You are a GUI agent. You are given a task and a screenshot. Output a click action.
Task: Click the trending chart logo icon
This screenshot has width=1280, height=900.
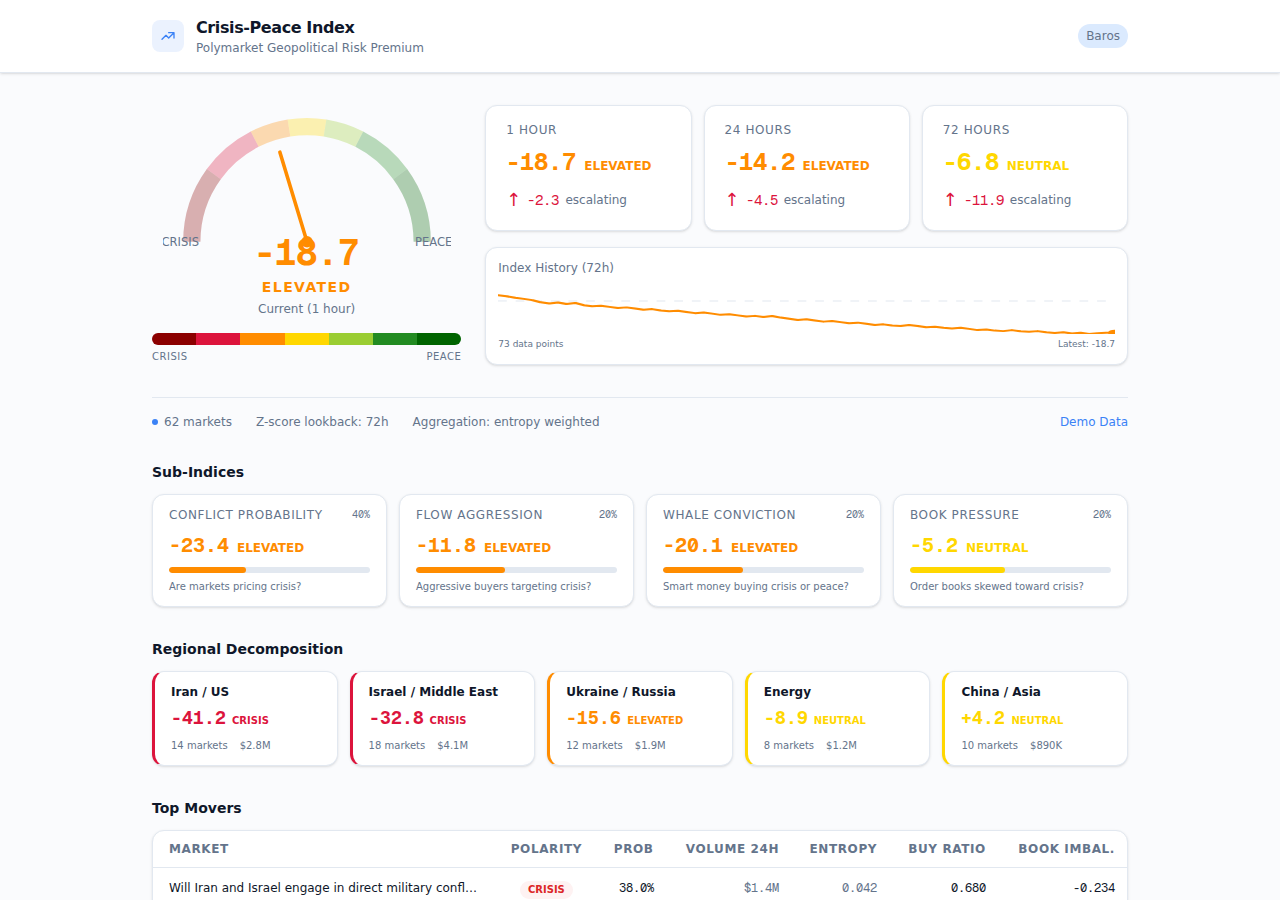pyautogui.click(x=168, y=36)
